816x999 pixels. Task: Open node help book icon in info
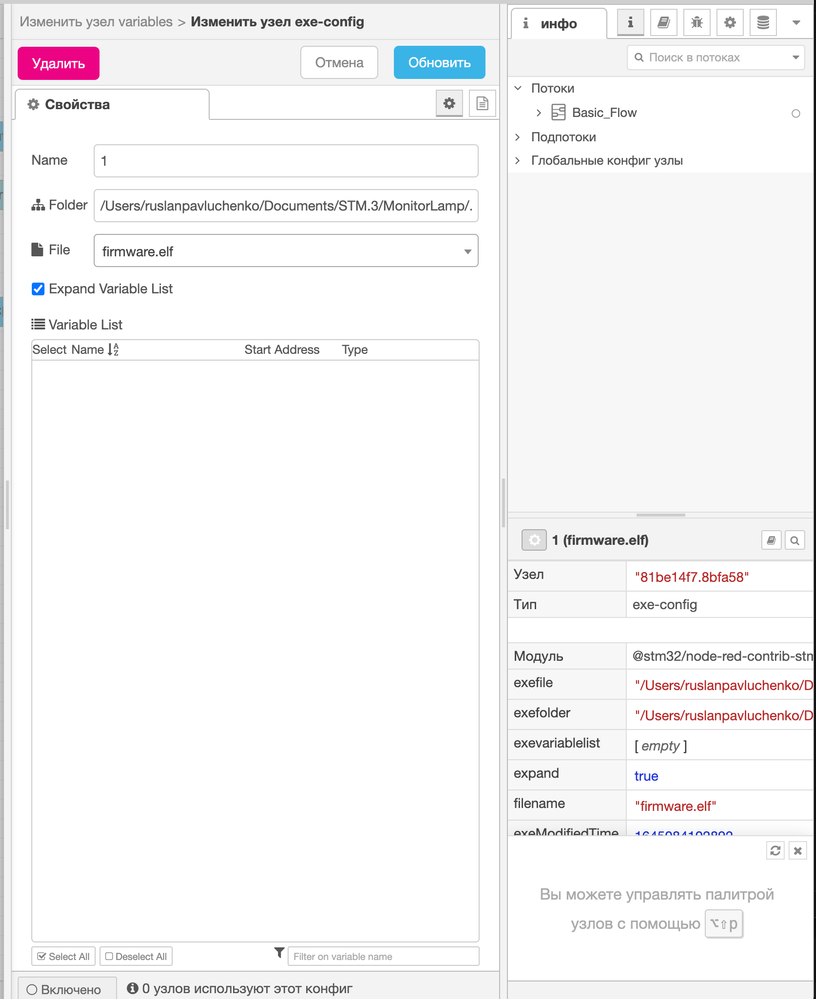[771, 540]
